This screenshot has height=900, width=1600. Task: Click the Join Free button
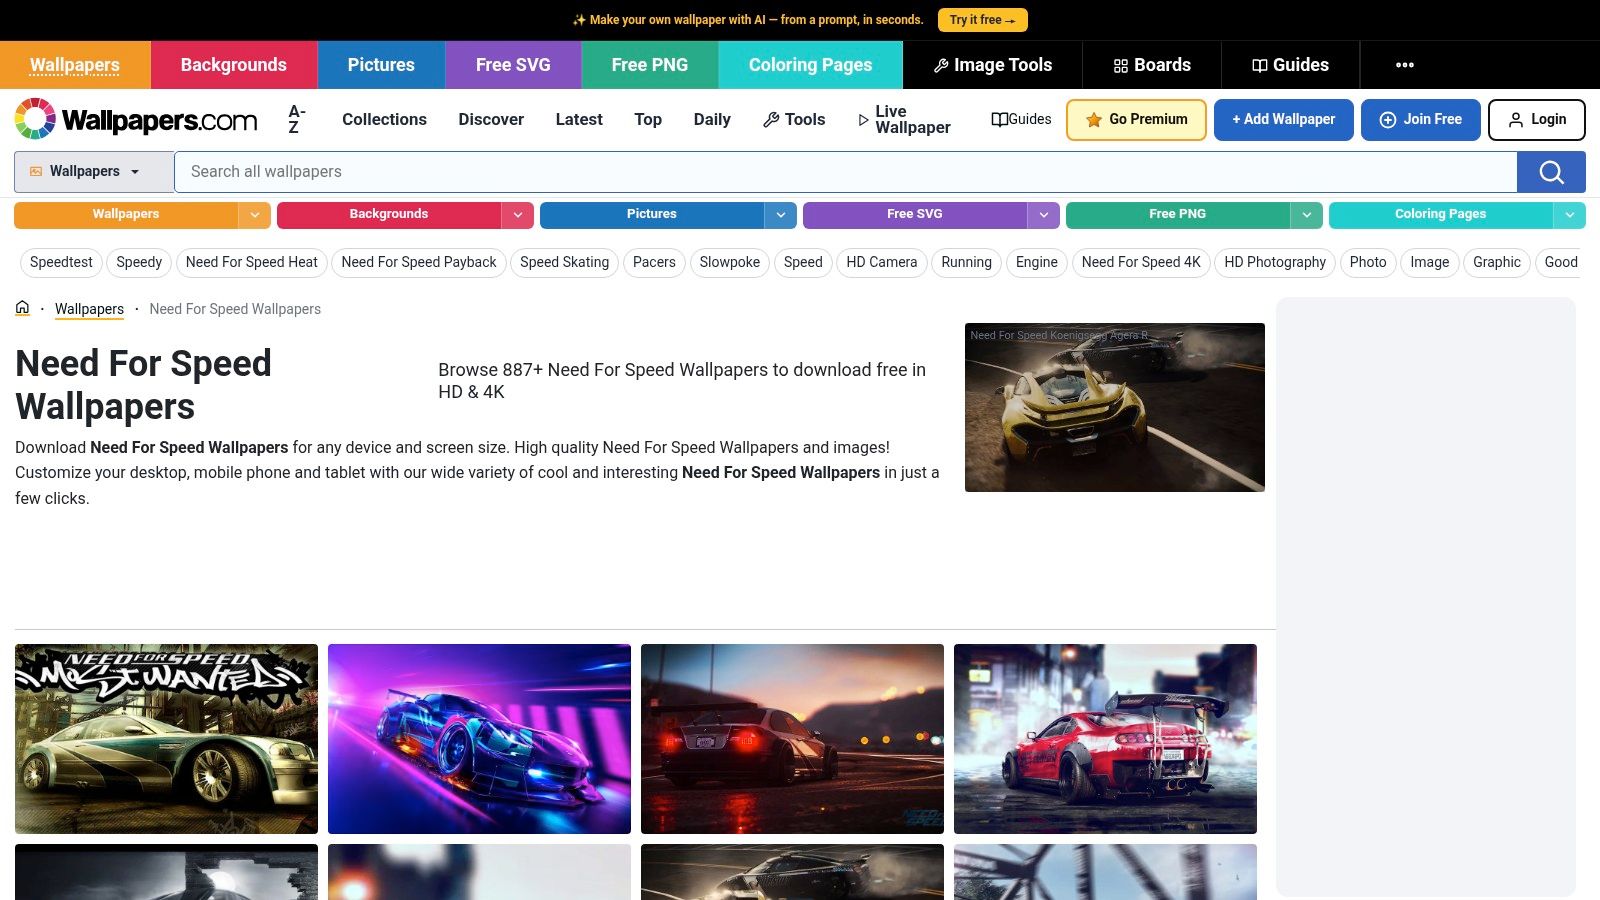tap(1421, 119)
